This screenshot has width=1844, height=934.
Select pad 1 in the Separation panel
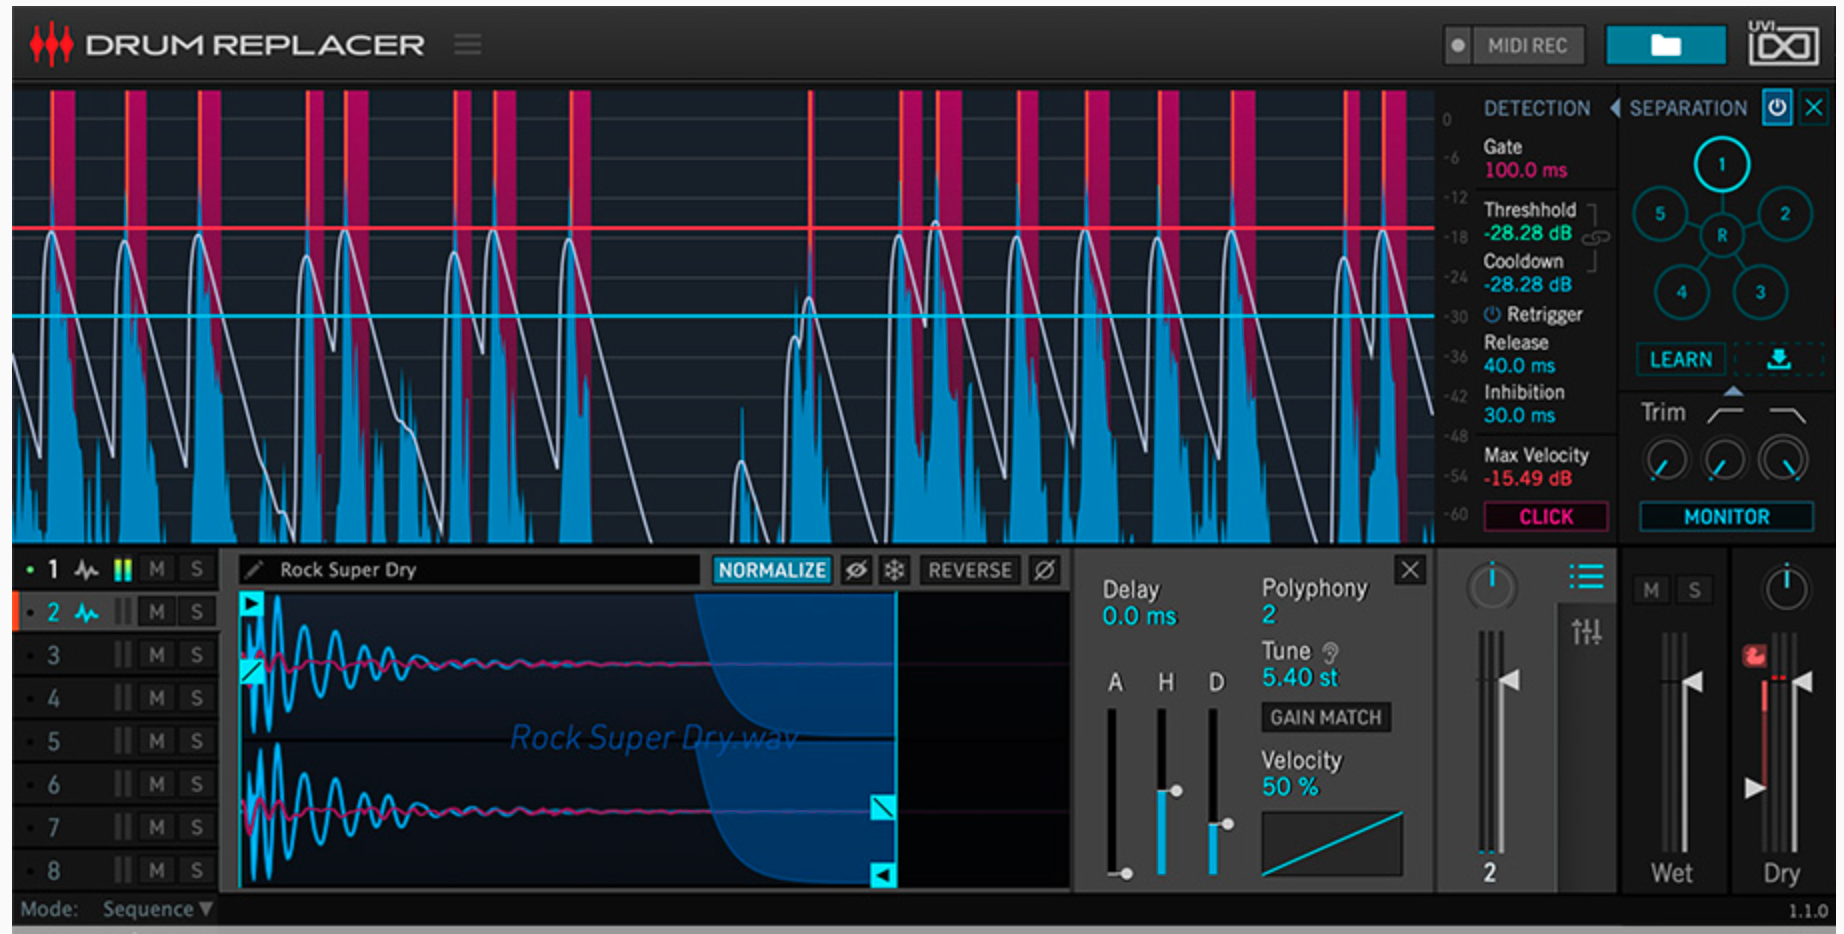pyautogui.click(x=1722, y=163)
